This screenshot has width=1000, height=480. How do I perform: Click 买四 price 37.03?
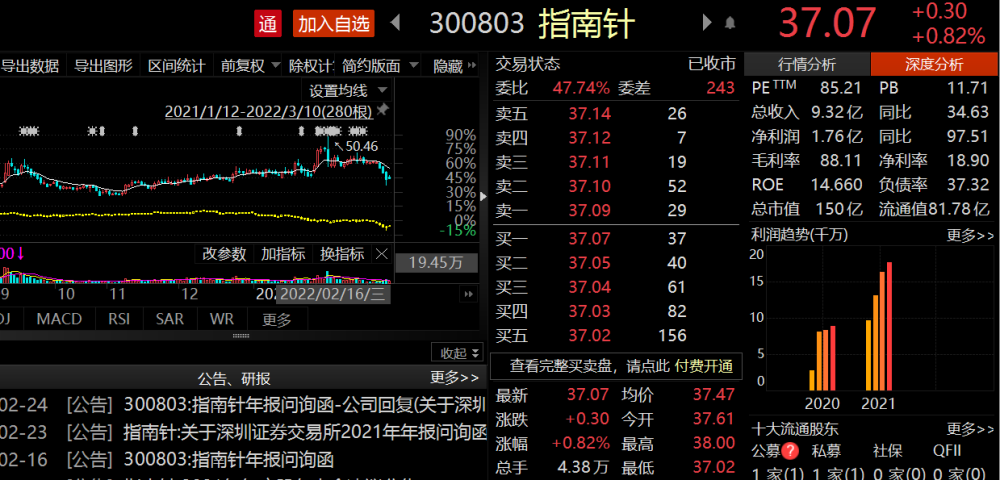coord(590,311)
